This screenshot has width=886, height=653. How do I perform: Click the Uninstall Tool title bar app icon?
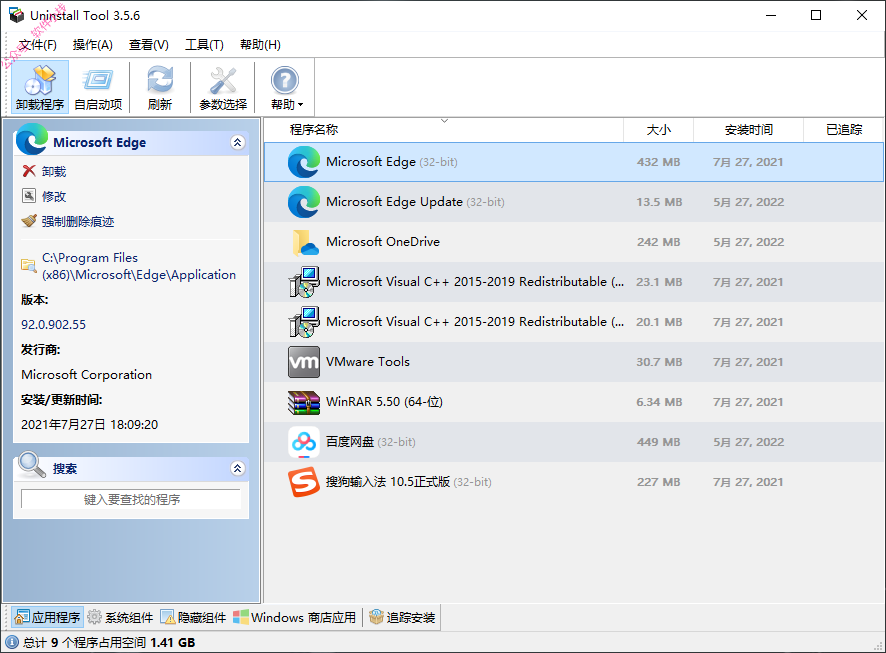(x=16, y=15)
